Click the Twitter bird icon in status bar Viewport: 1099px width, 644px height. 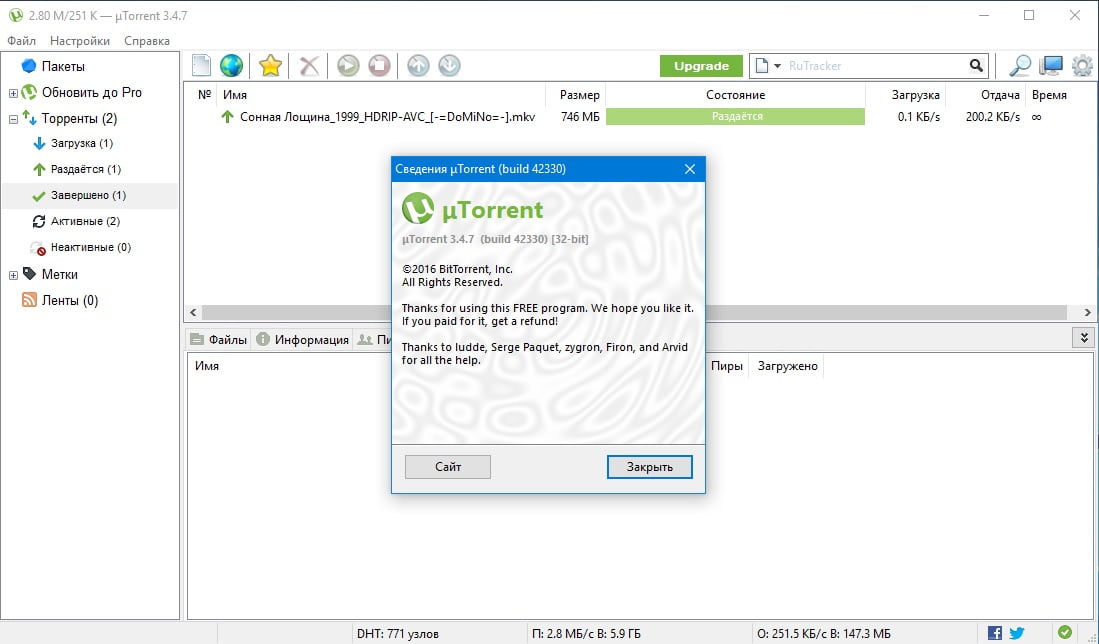point(1017,632)
